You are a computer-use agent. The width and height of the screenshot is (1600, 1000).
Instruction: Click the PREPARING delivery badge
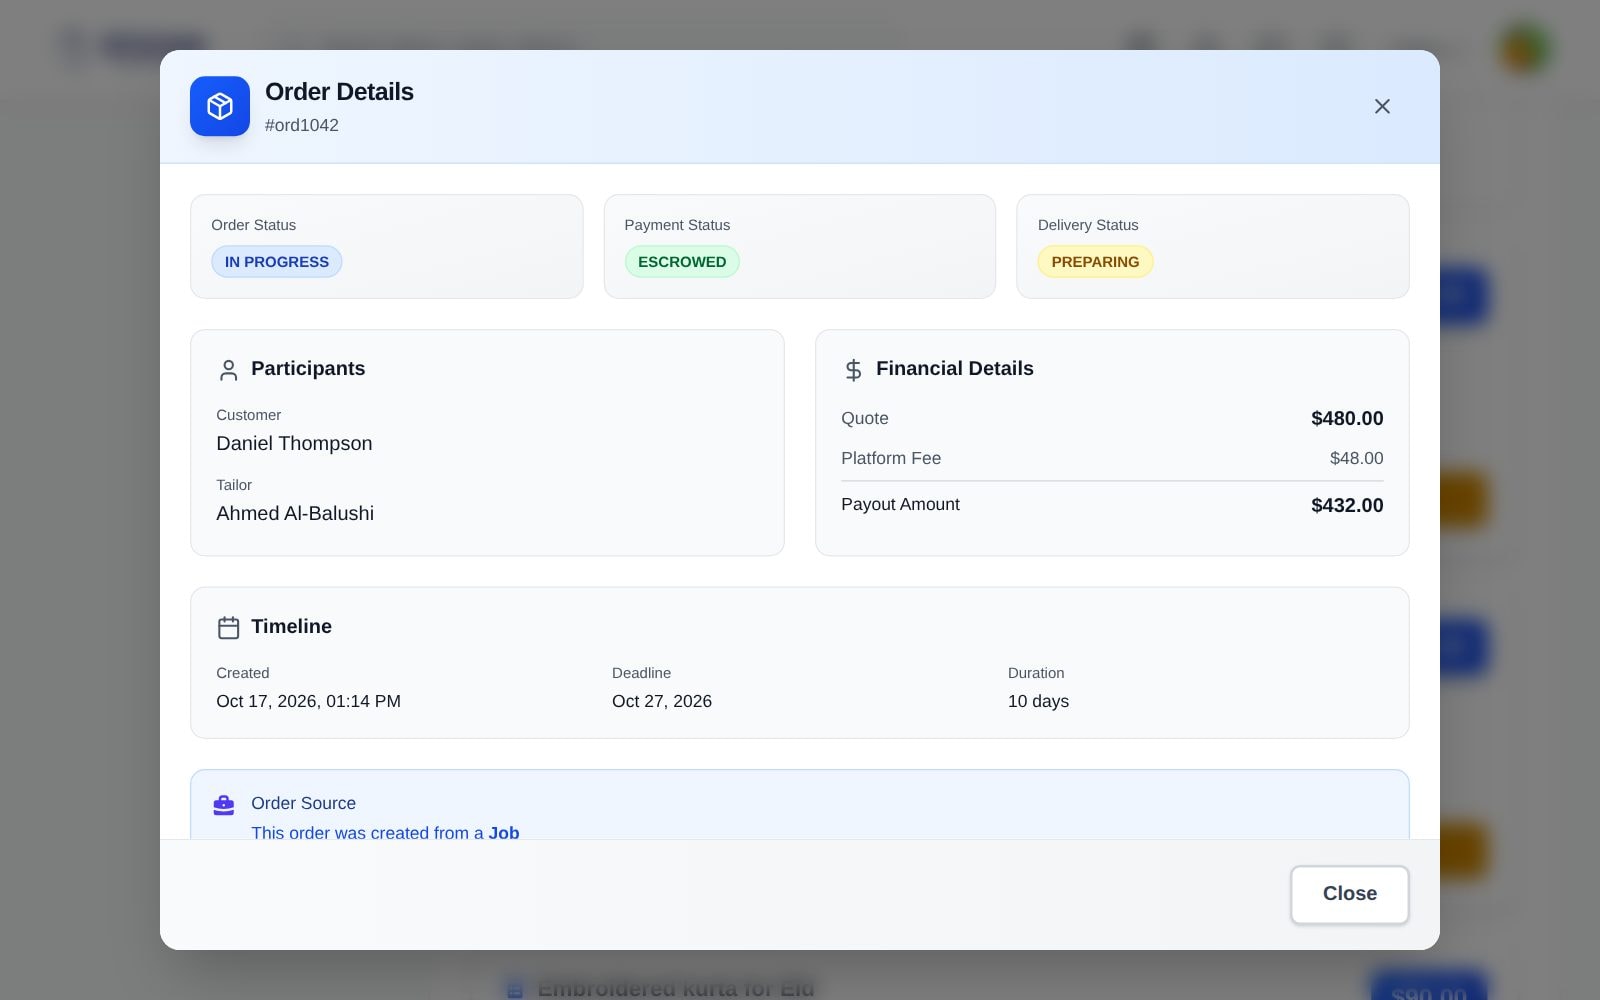pyautogui.click(x=1095, y=262)
